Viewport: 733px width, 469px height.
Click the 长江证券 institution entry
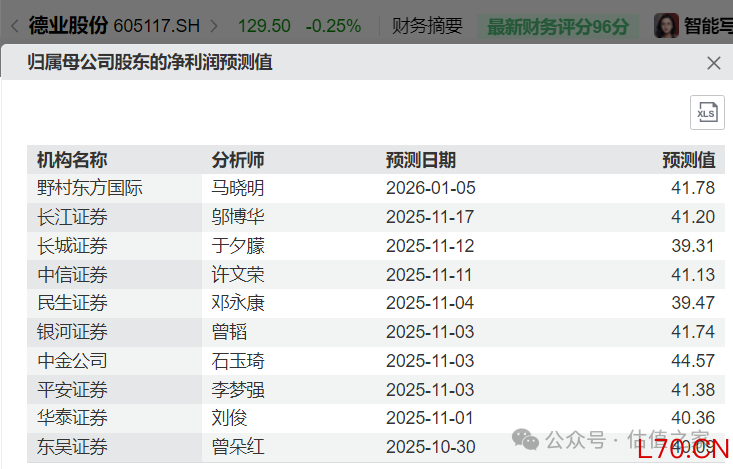coord(72,217)
